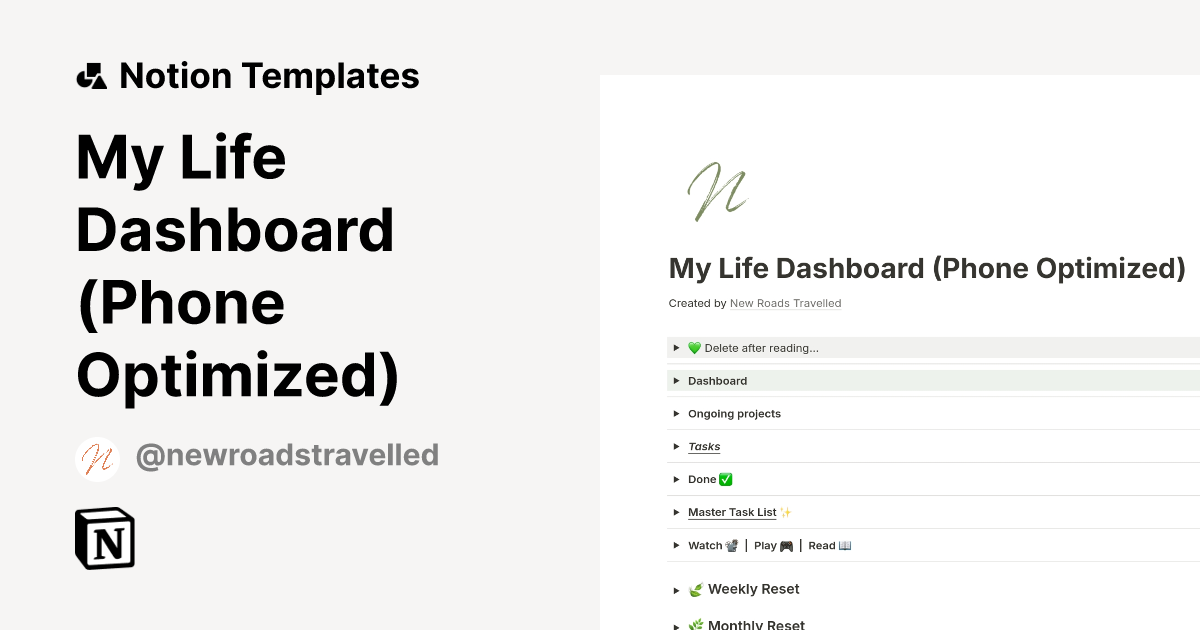Image resolution: width=1200 pixels, height=630 pixels.
Task: Click the Notion Templates logo icon
Action: [x=90, y=75]
